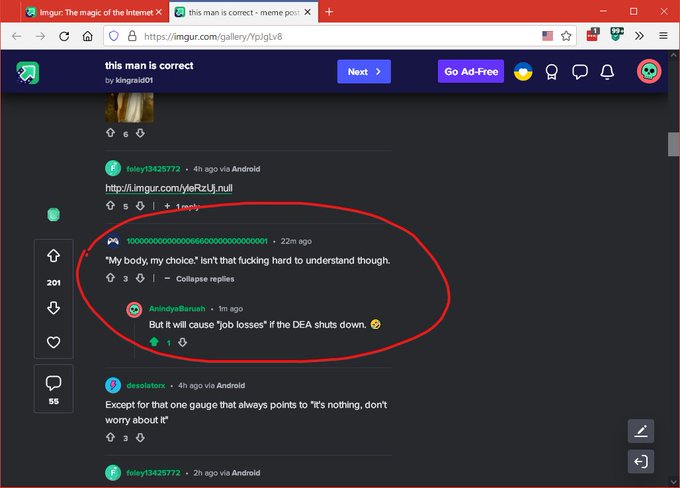Click the Ukraine heart badge icon

click(x=523, y=72)
